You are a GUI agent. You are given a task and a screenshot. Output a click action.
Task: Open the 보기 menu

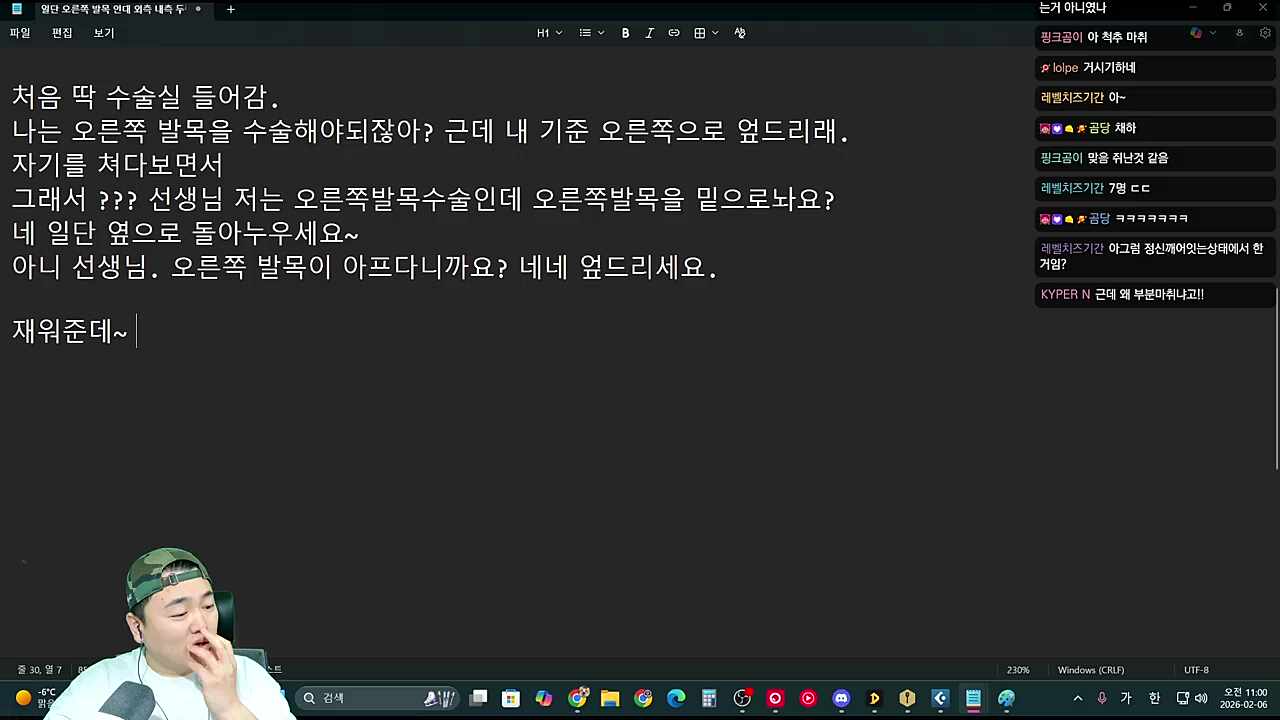pos(102,32)
